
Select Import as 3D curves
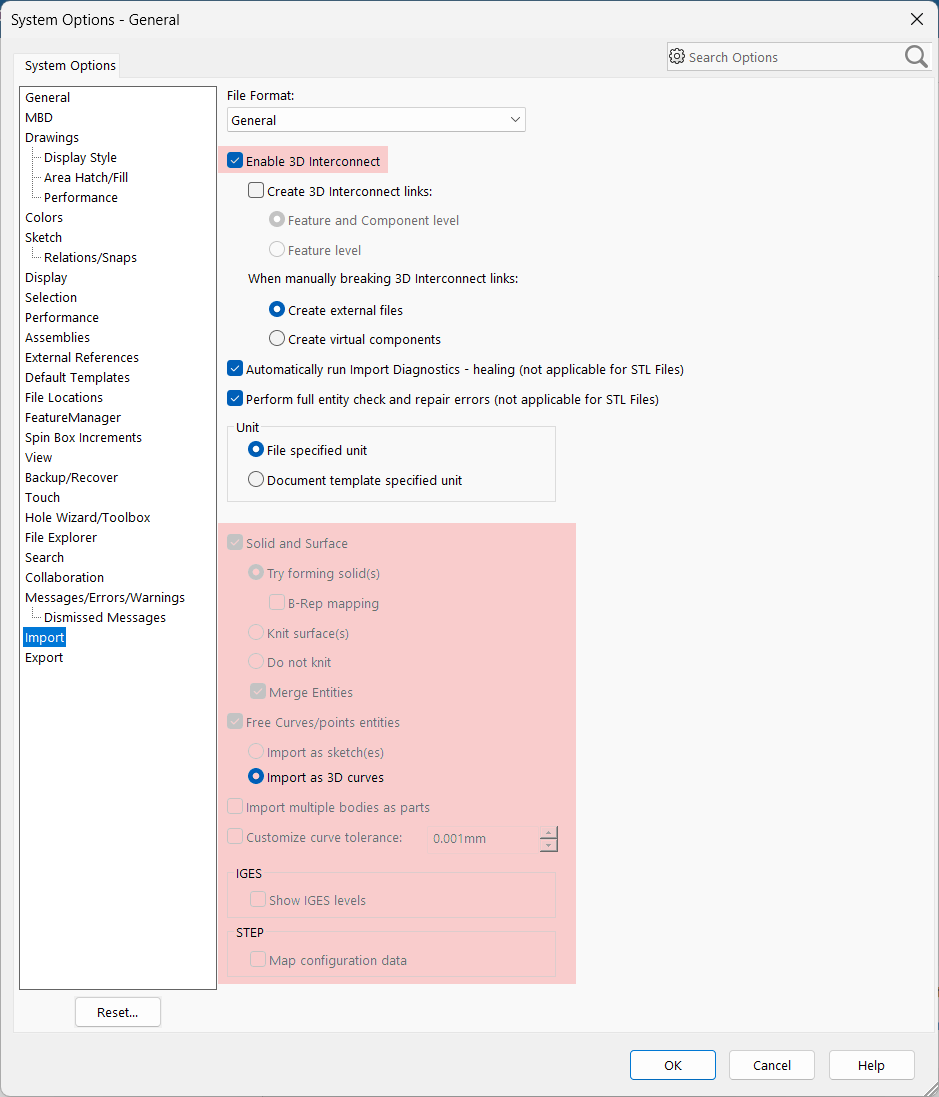[256, 777]
